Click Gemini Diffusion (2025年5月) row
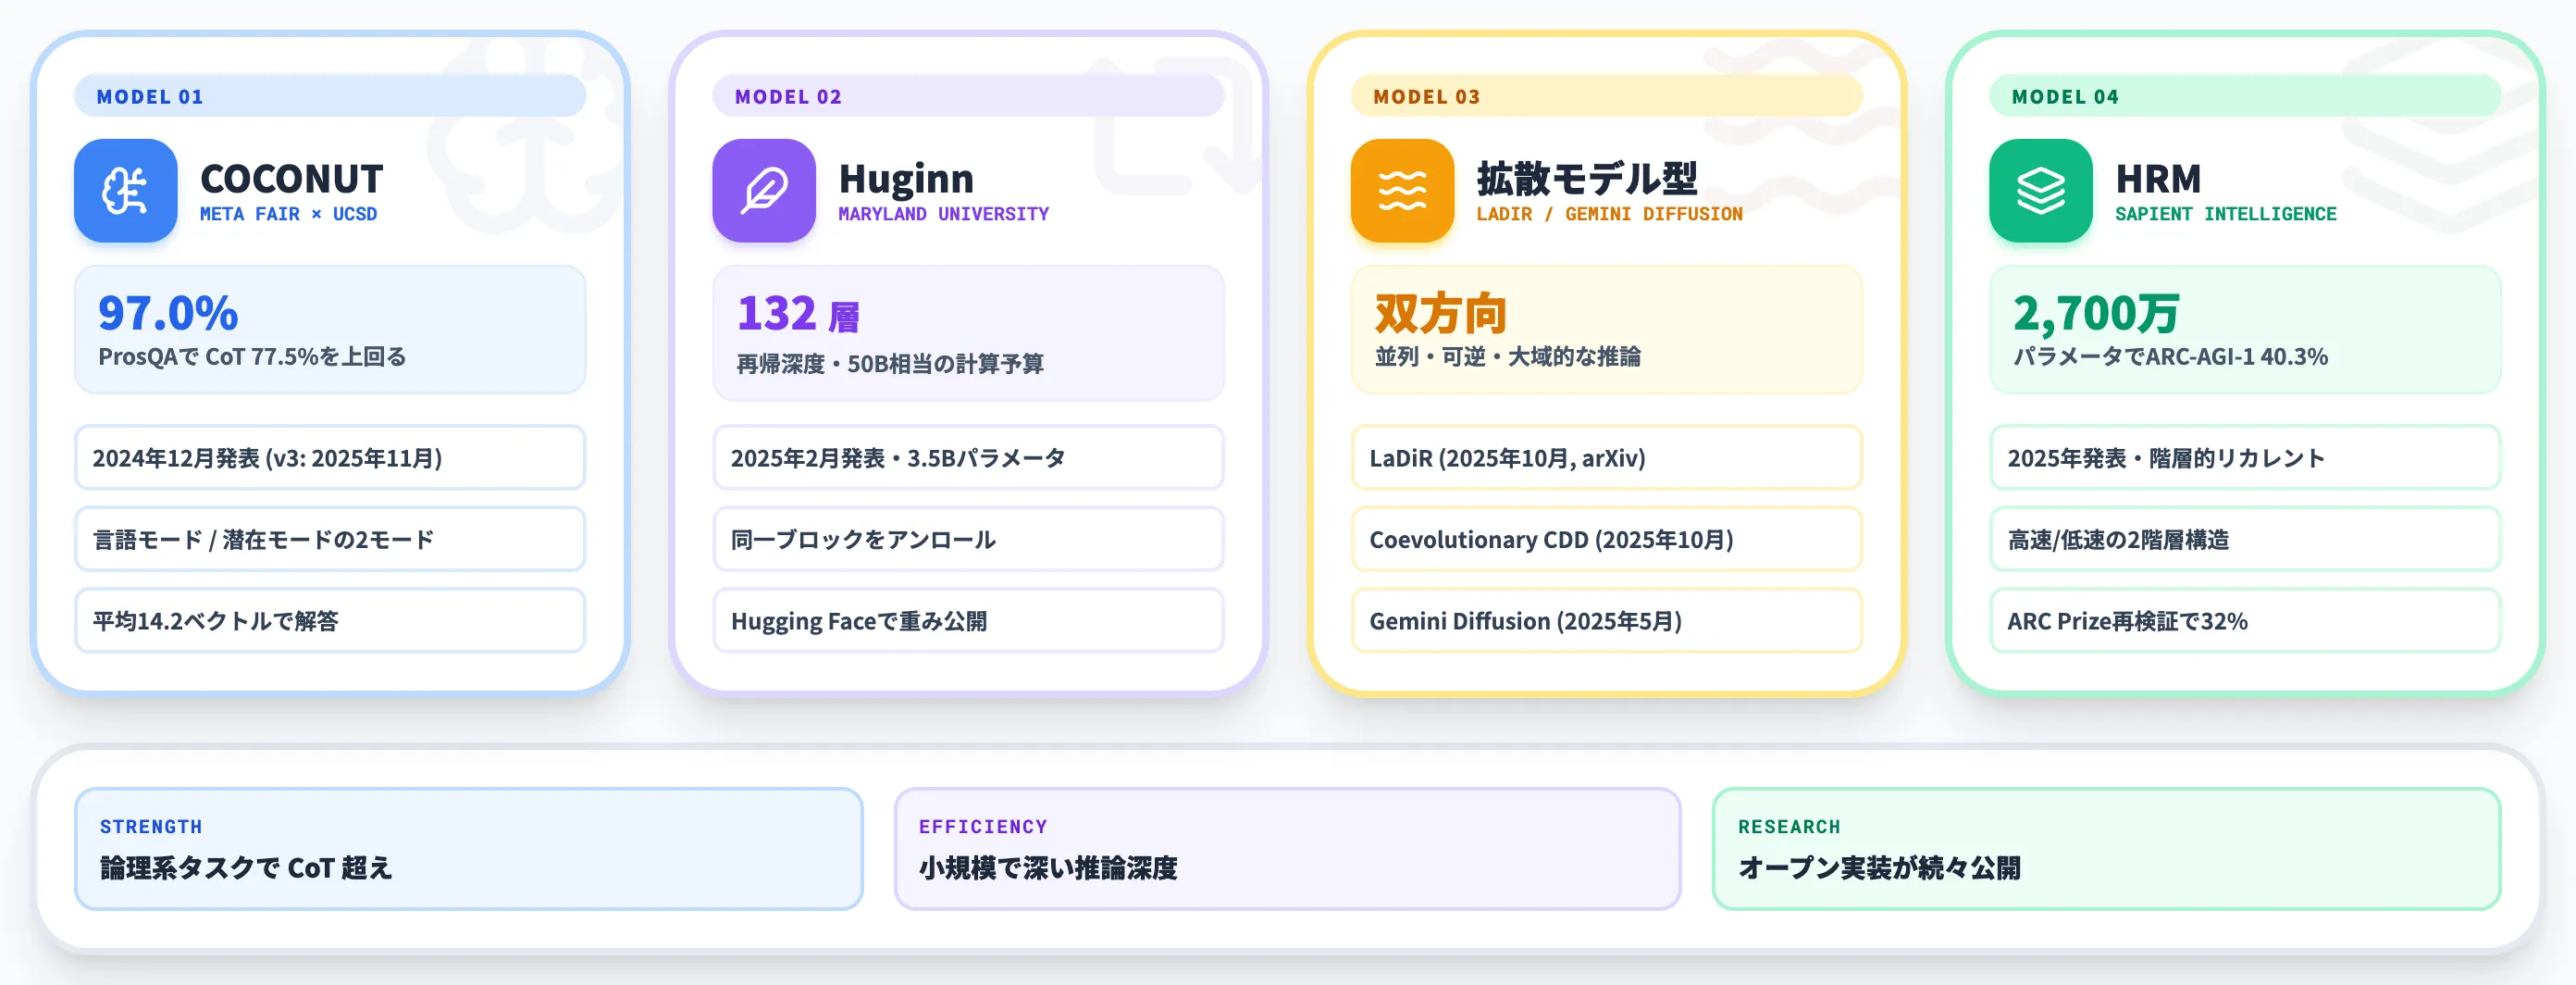Viewport: 2576px width, 985px height. point(1606,621)
